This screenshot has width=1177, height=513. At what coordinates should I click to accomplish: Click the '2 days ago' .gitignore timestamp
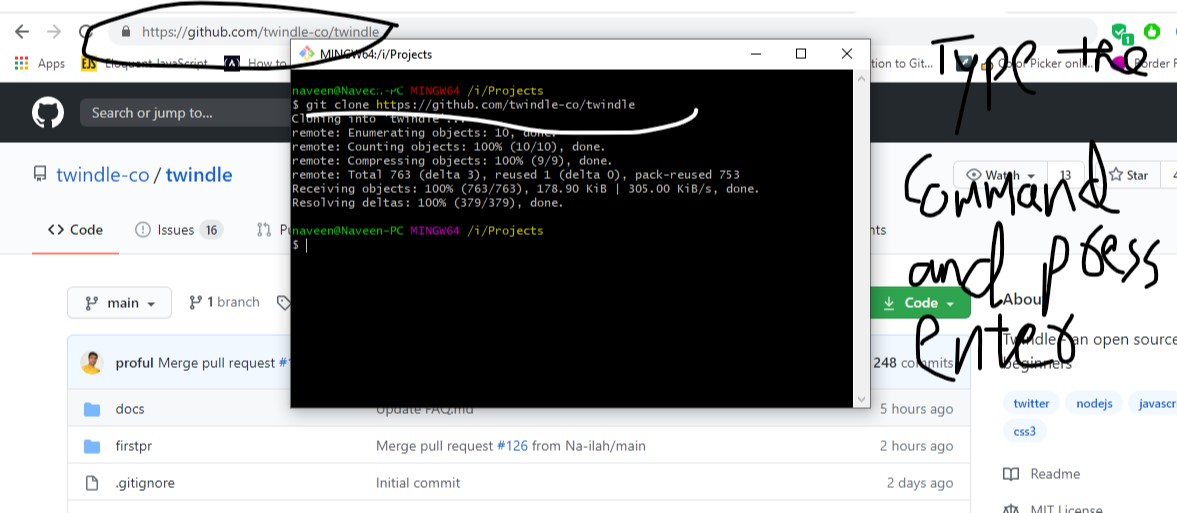tap(920, 483)
